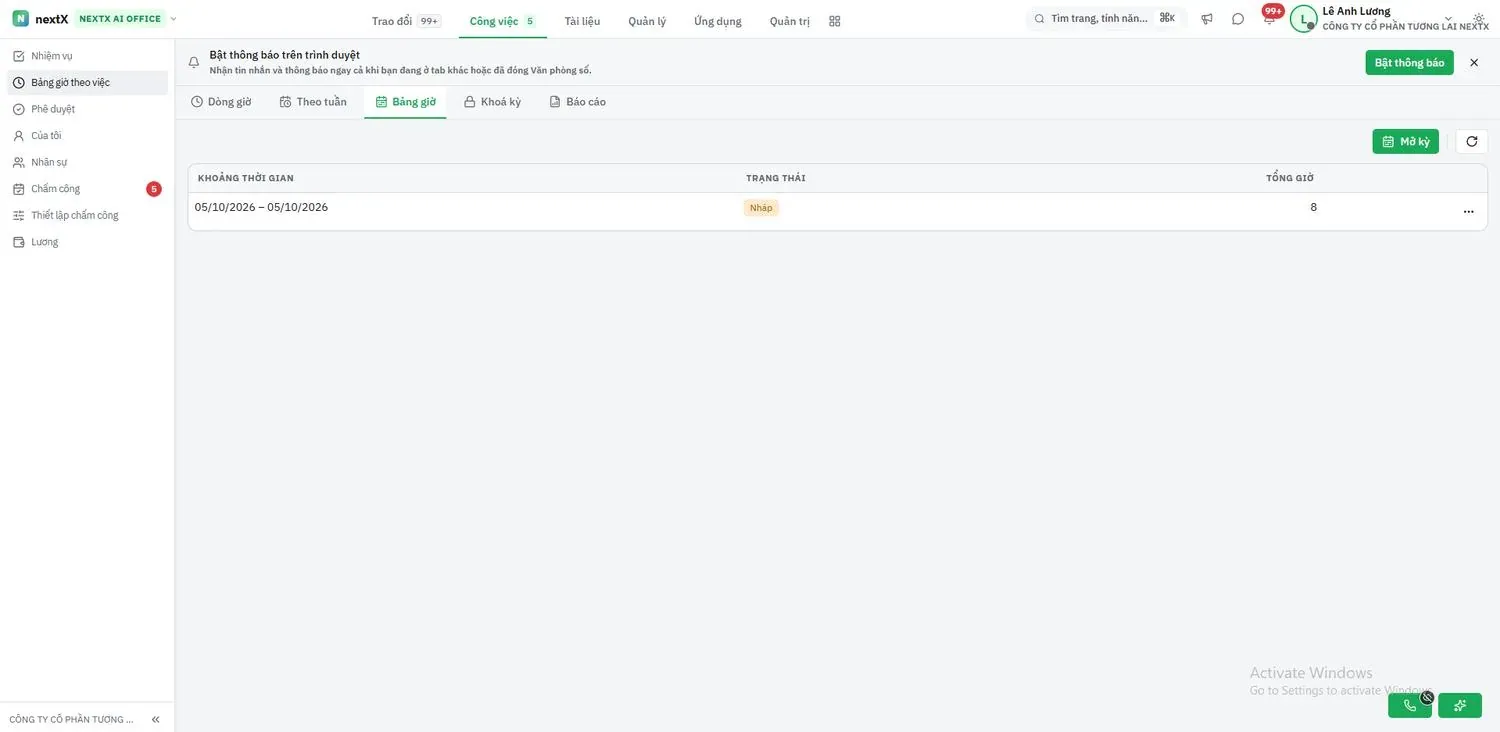Open the chat bubble icon in header
1500x732 pixels.
point(1238,19)
